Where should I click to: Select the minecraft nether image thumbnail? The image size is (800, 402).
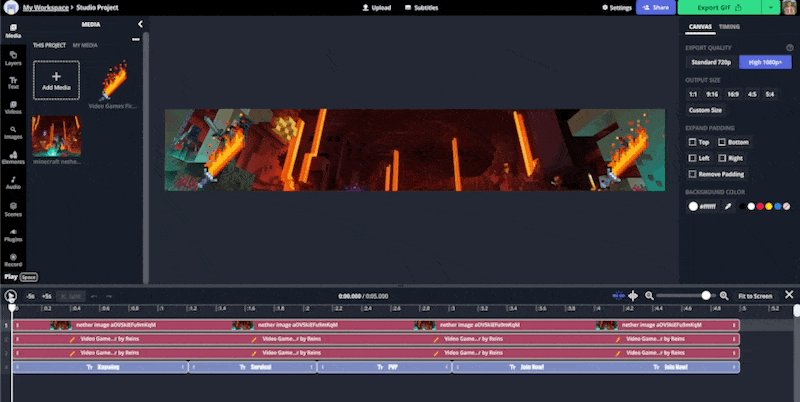[56, 136]
